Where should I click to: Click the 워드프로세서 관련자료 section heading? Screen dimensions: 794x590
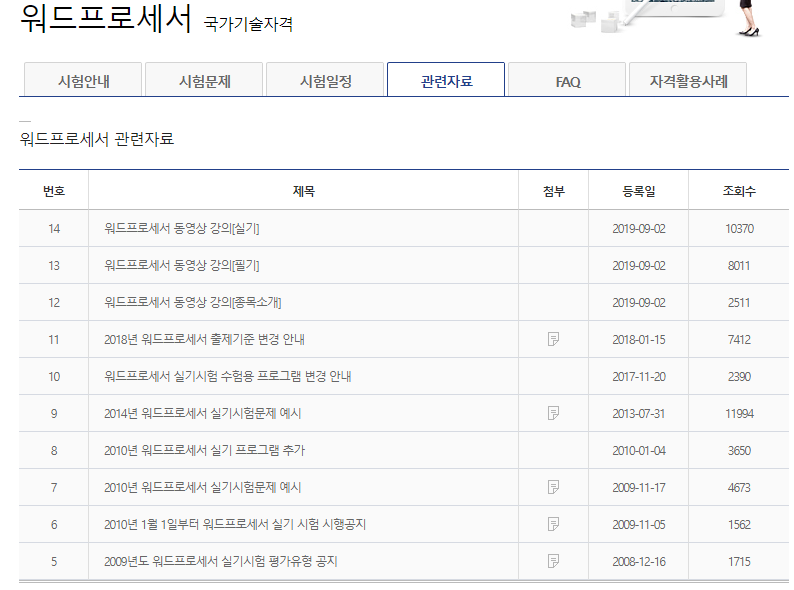(x=97, y=138)
